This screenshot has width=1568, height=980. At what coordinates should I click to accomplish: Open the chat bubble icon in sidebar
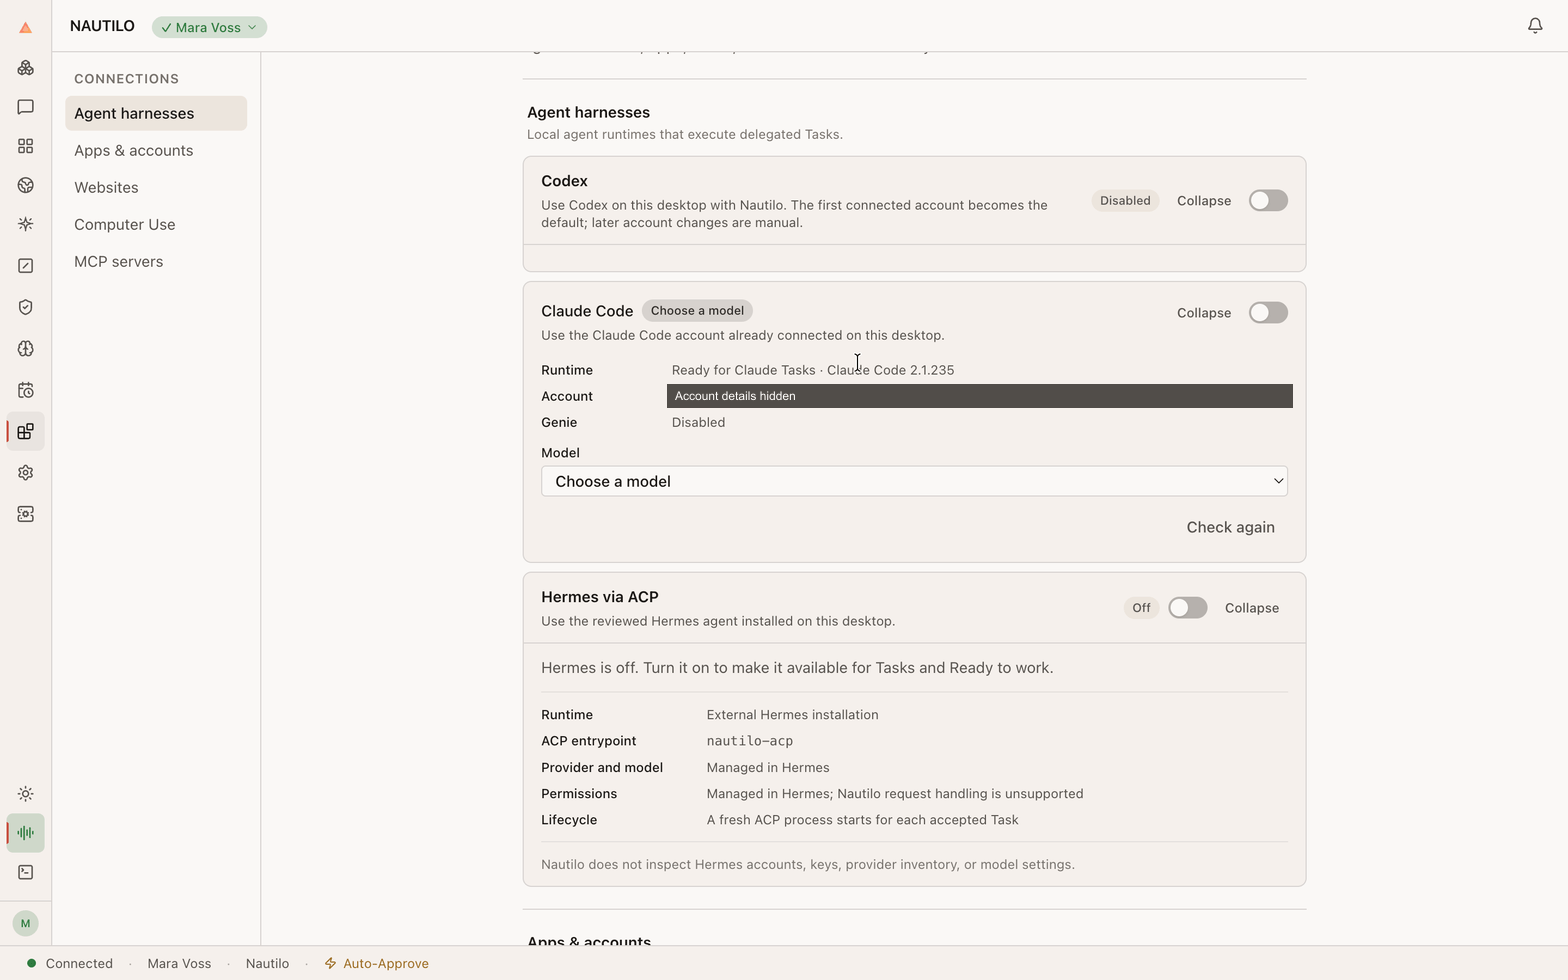[26, 107]
